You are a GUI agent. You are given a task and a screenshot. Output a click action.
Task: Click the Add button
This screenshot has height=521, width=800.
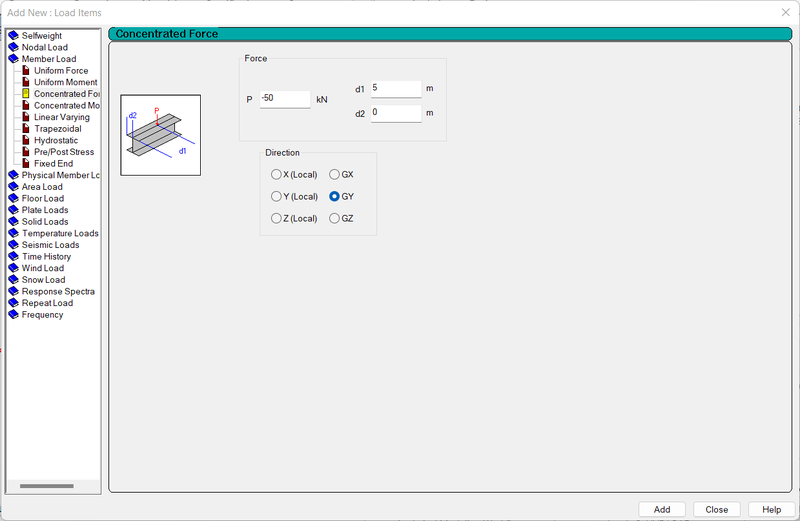662,509
